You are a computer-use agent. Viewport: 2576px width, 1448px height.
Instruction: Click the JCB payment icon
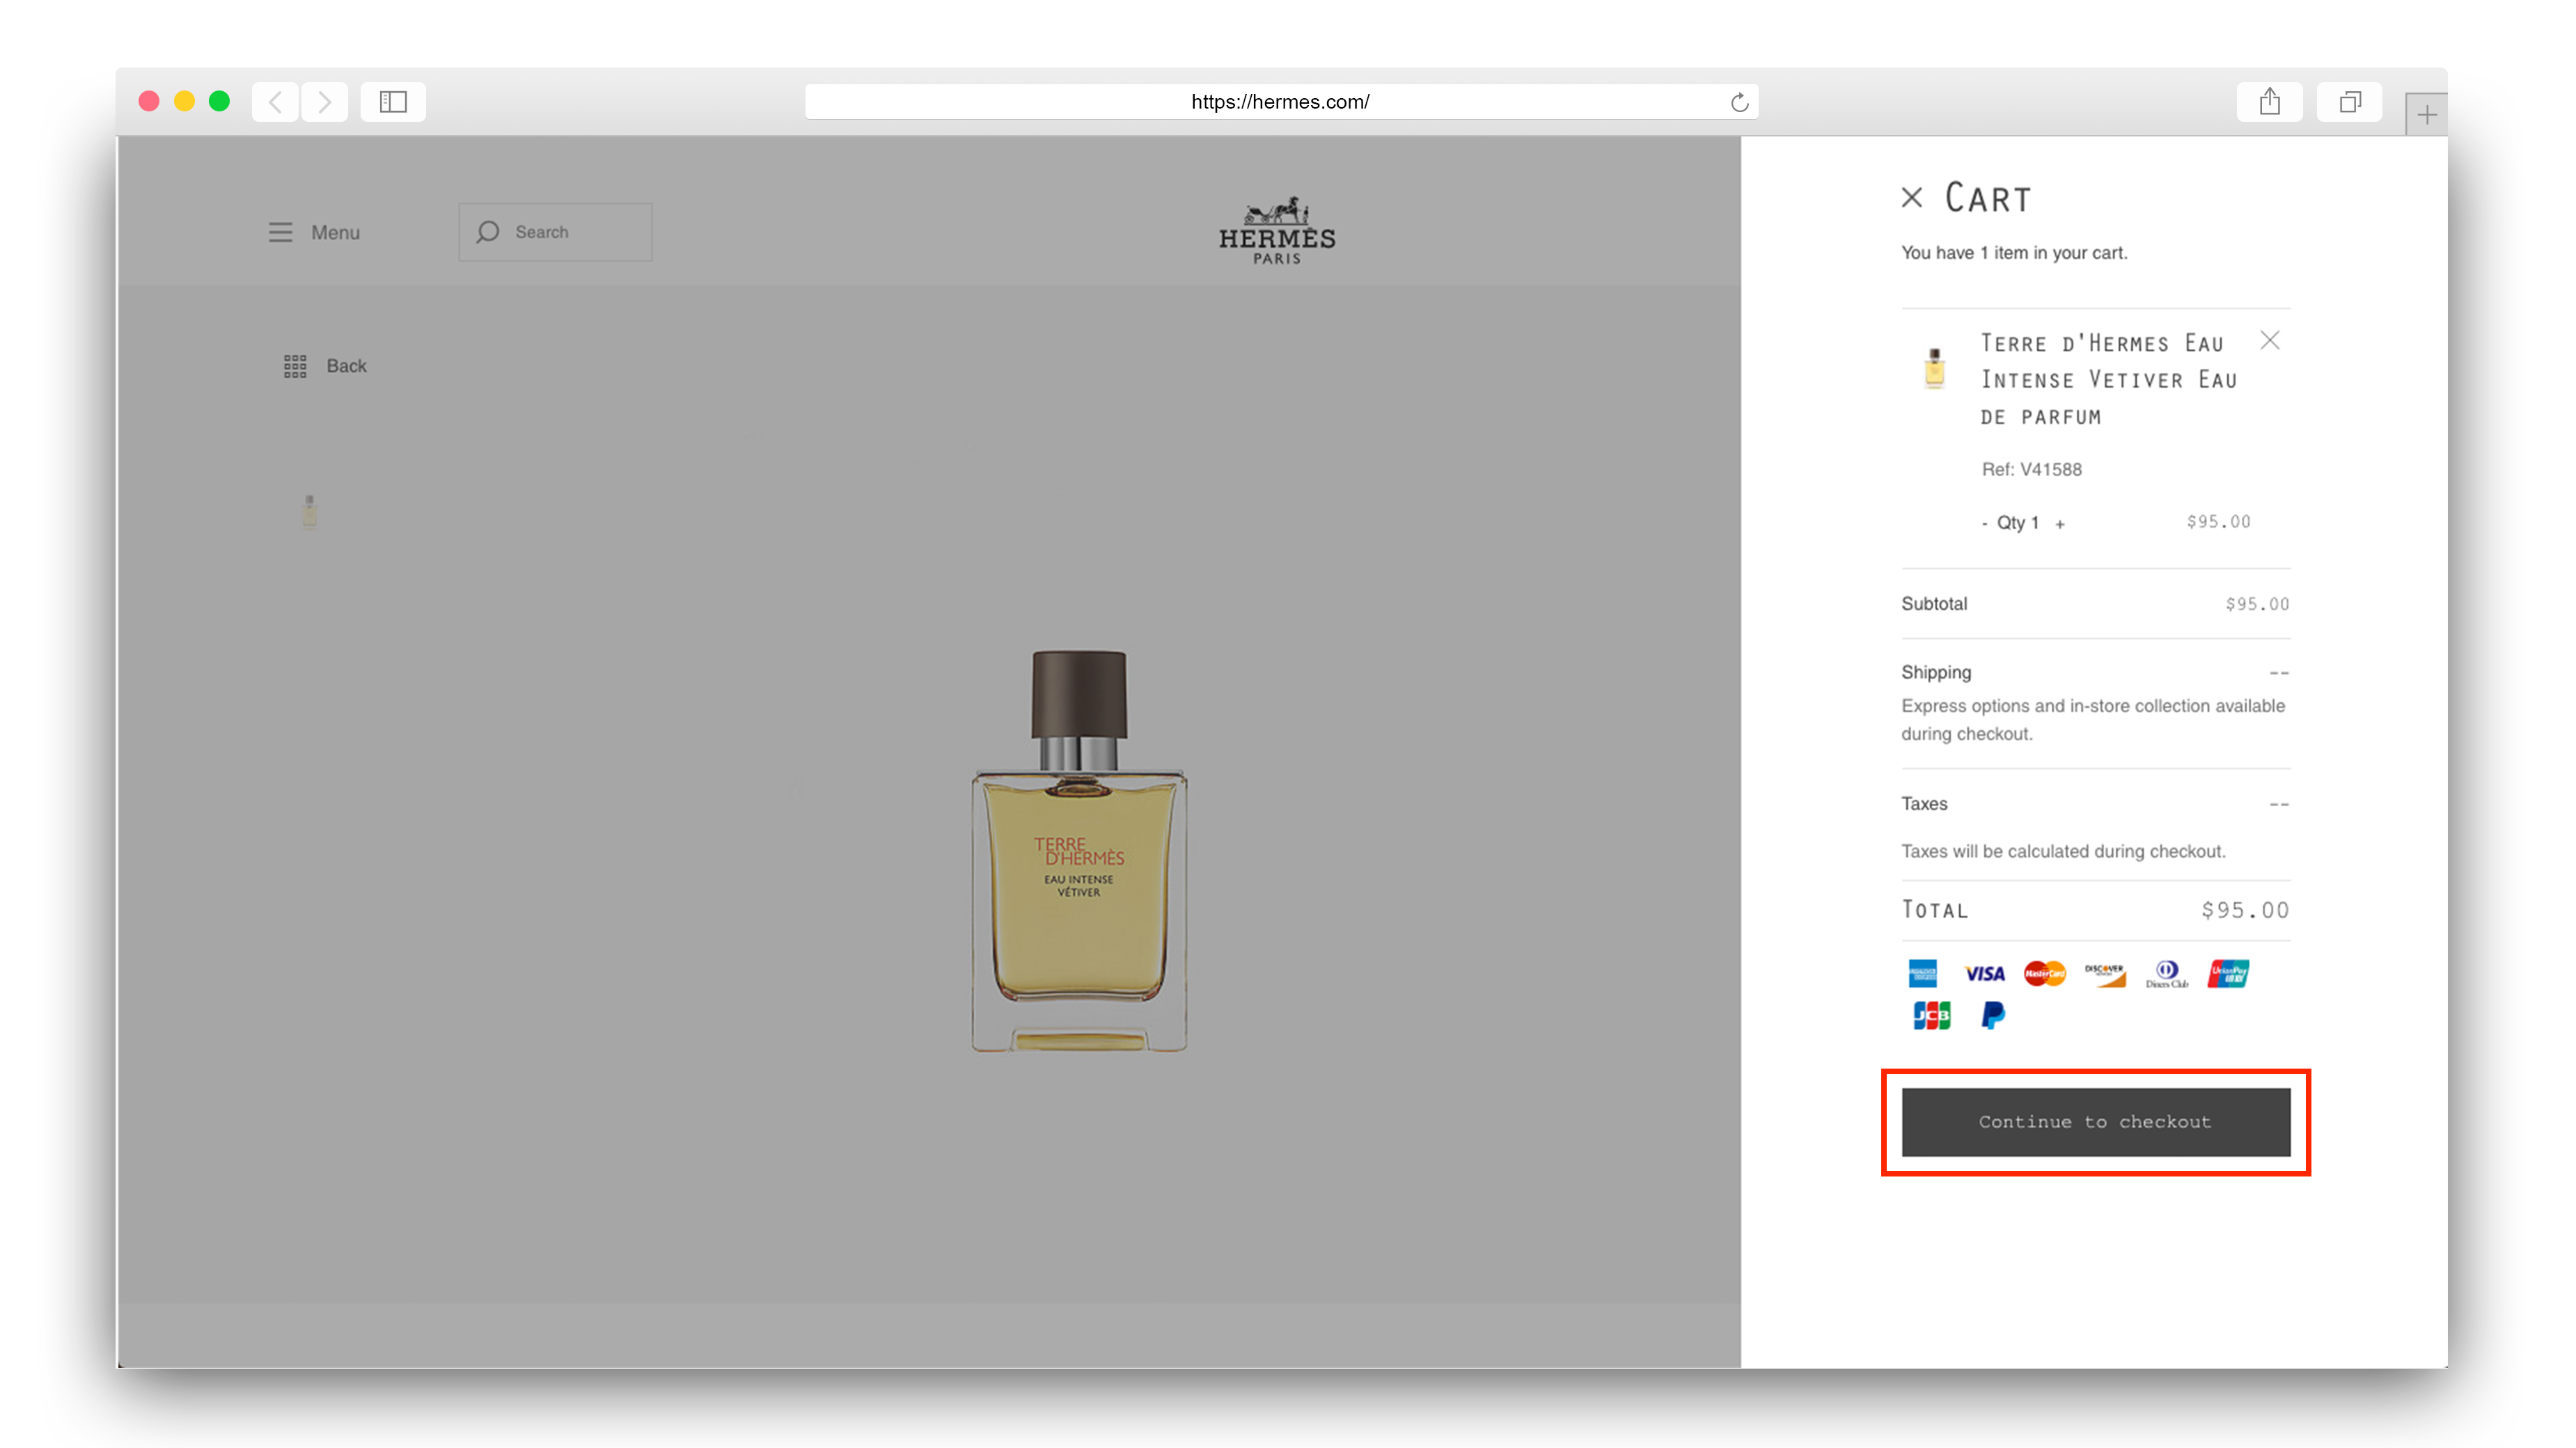point(1931,1015)
